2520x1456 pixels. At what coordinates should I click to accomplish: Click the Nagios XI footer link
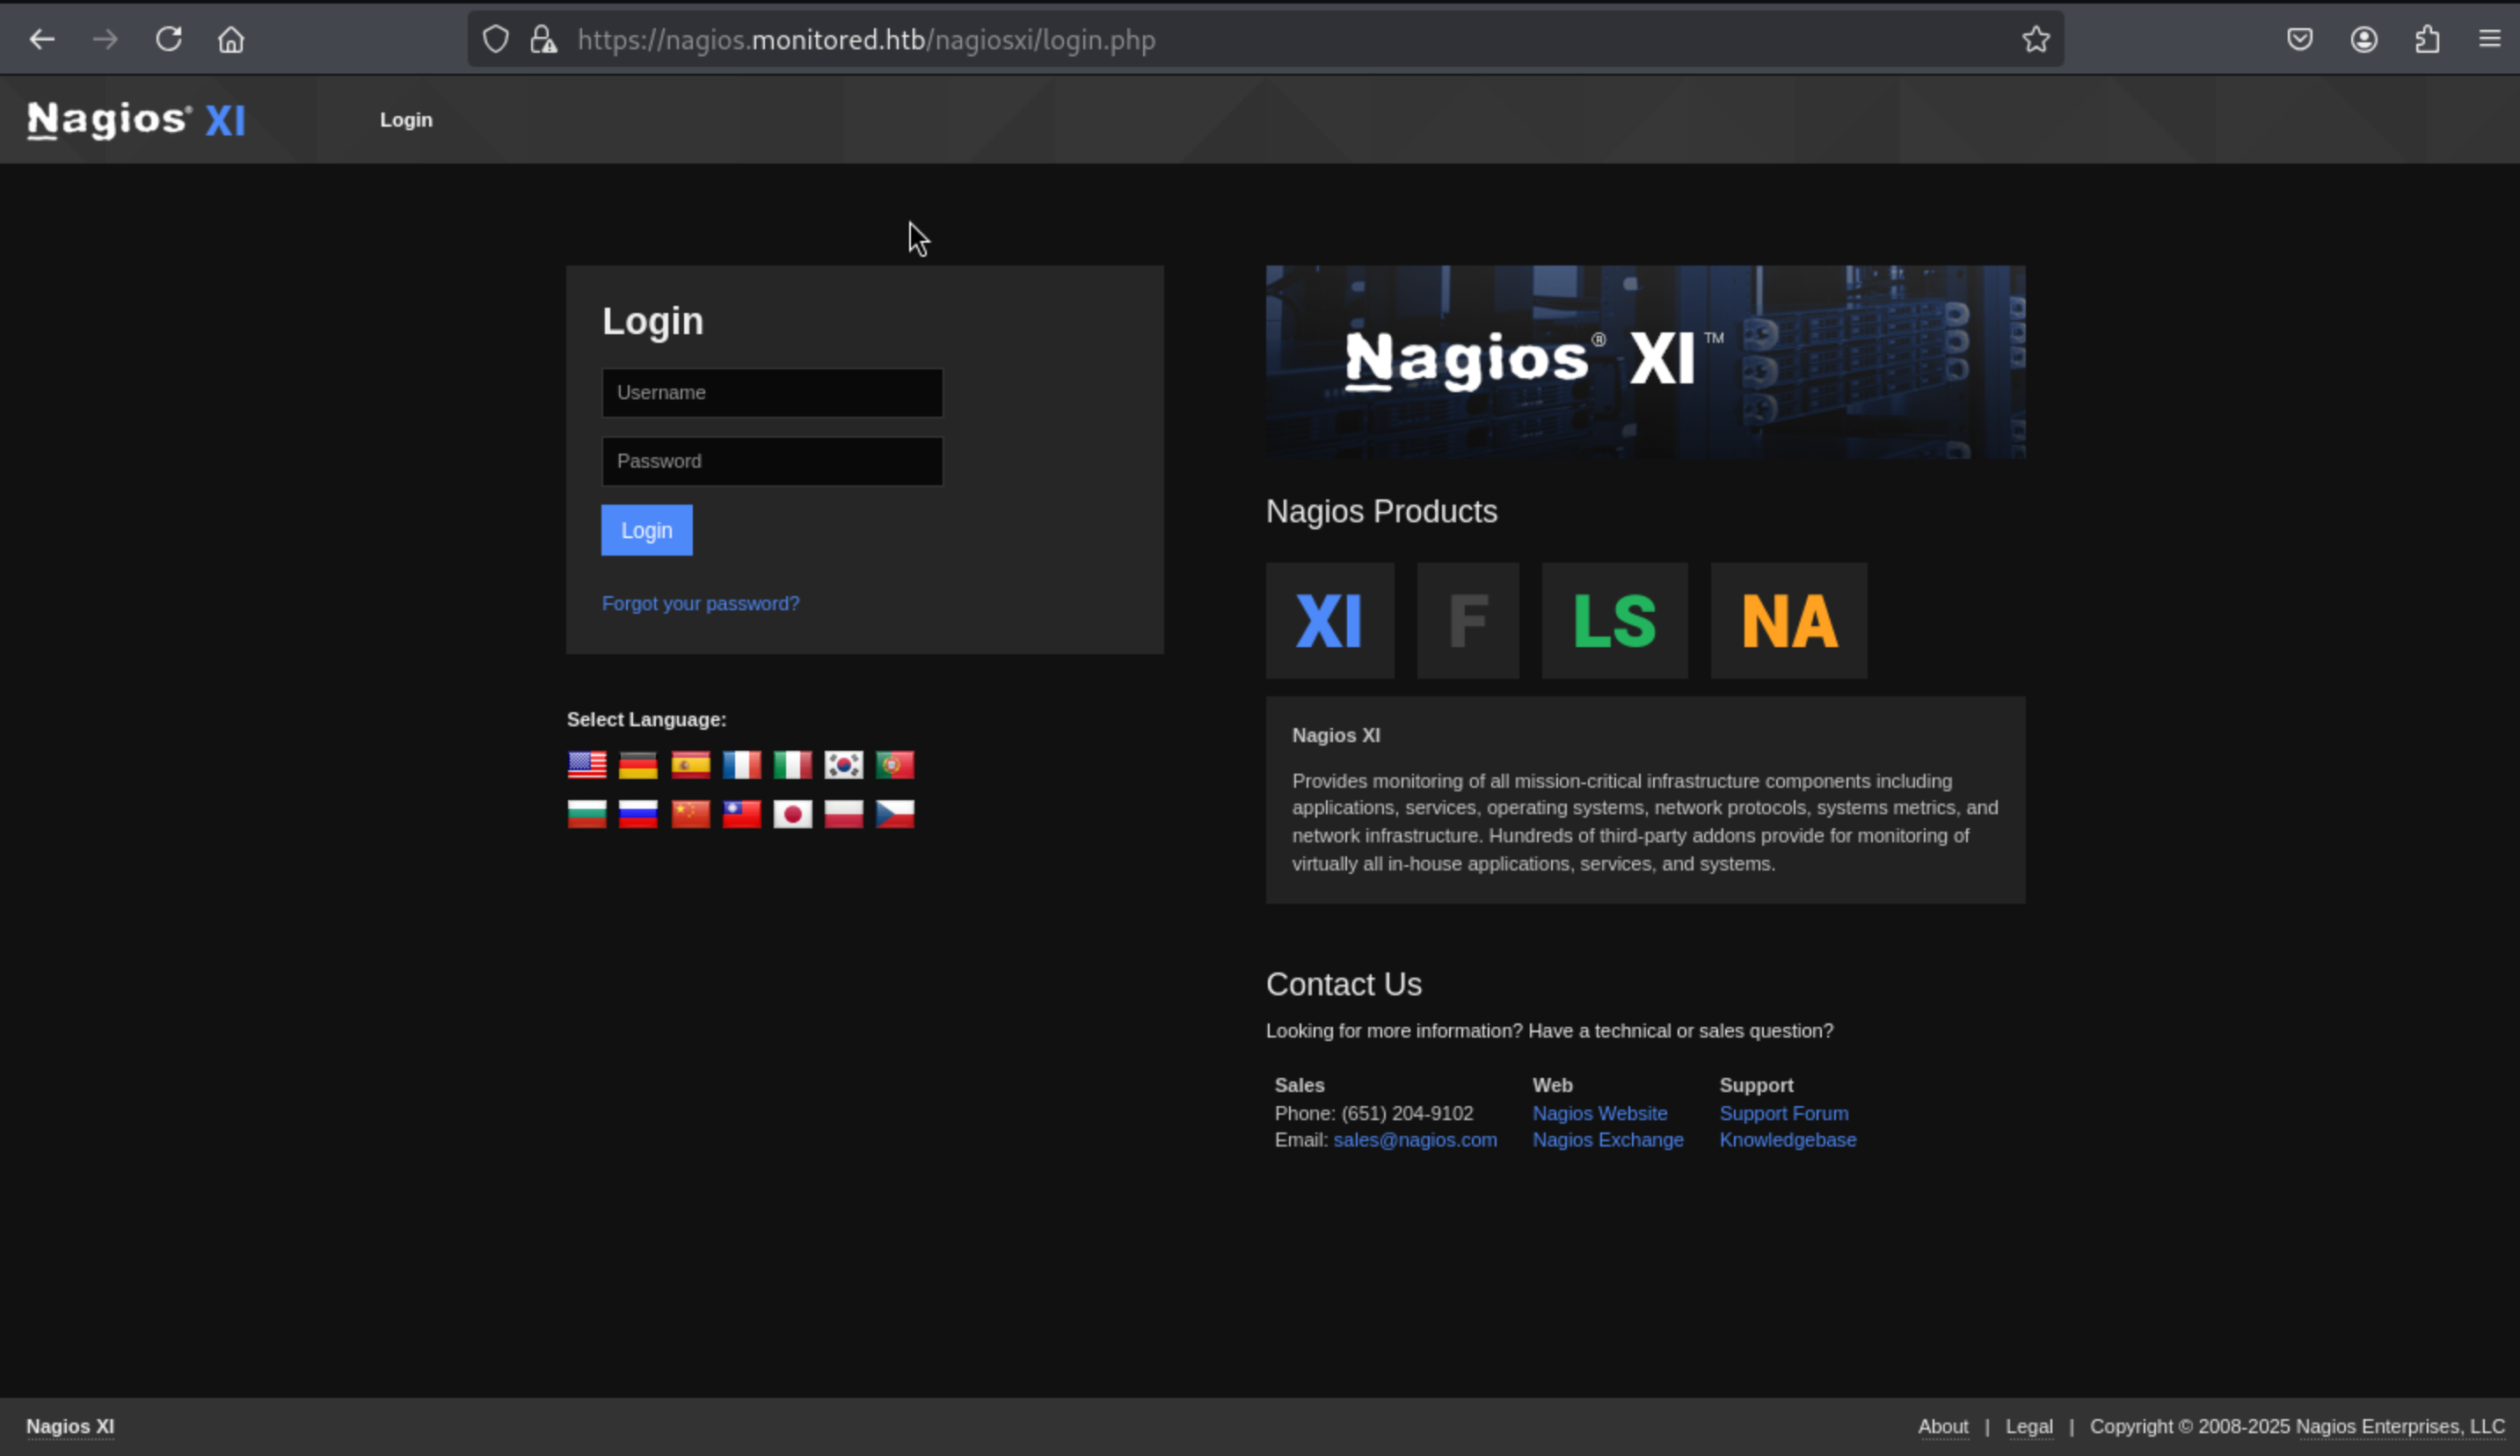pyautogui.click(x=70, y=1427)
